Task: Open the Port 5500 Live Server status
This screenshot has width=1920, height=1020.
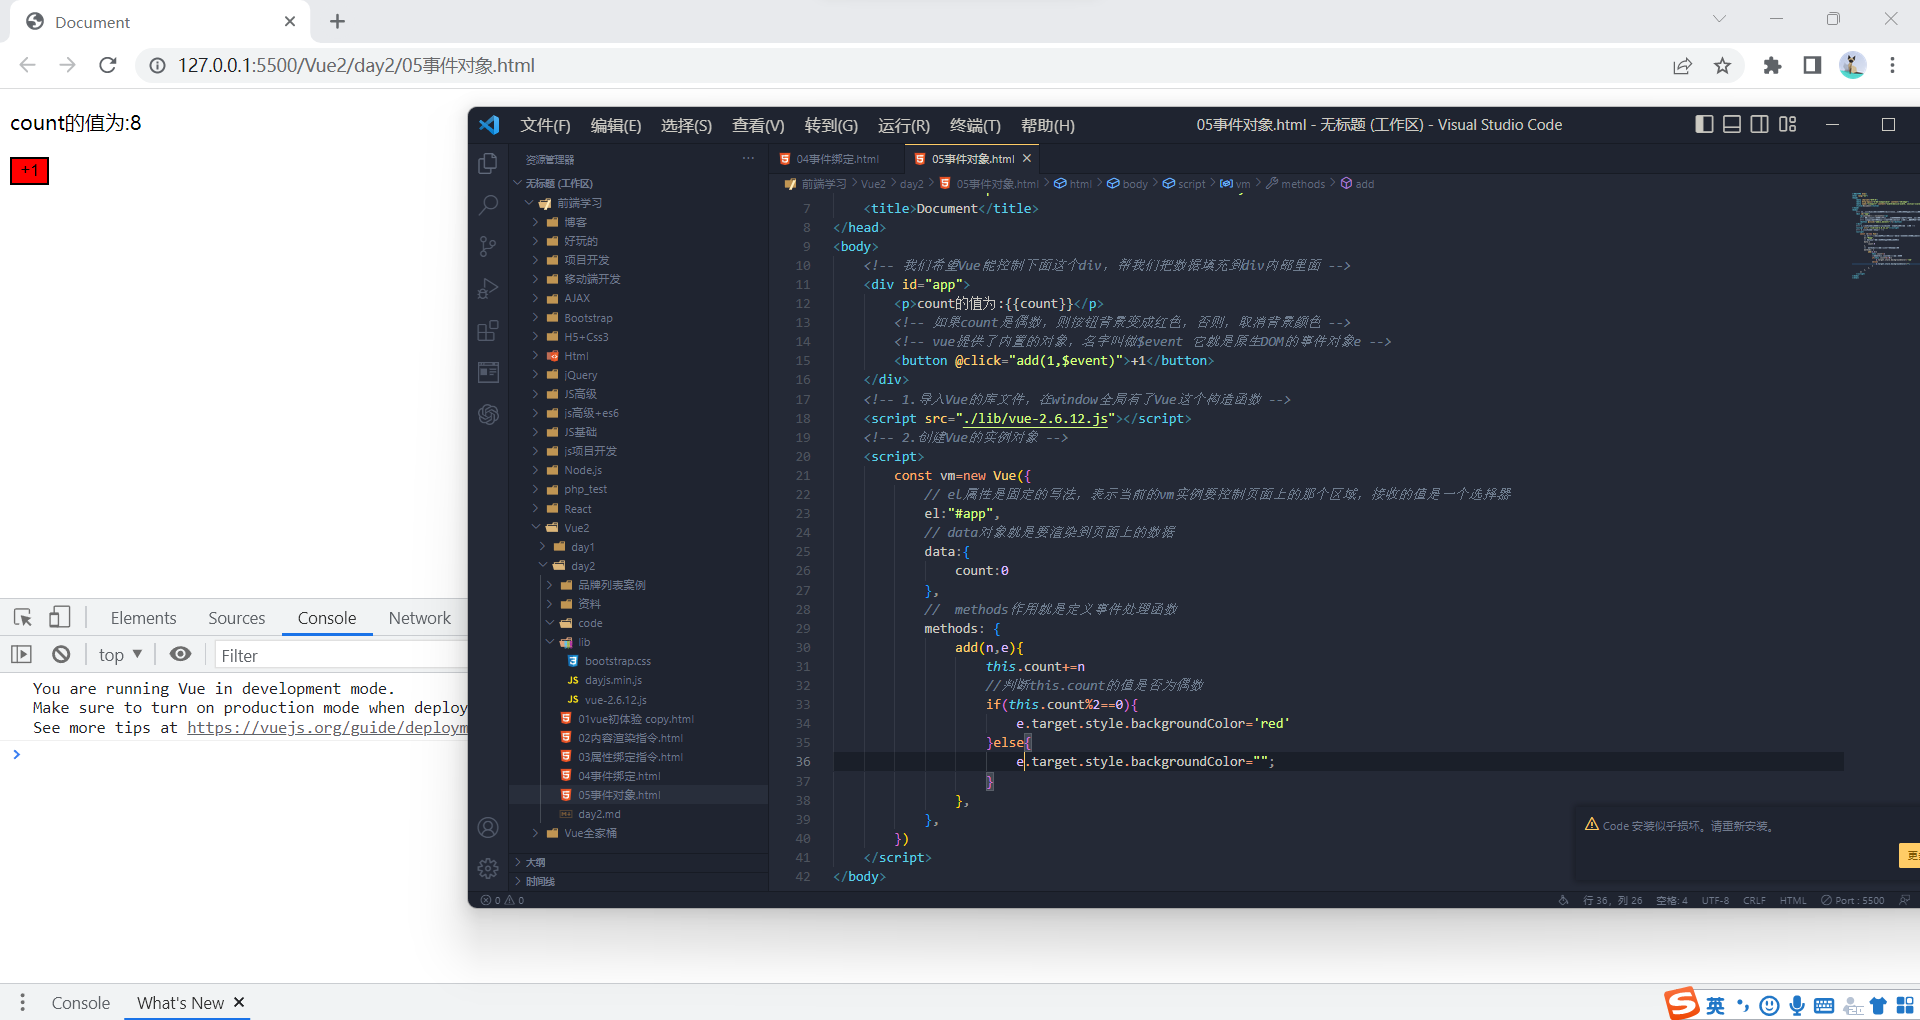Action: point(1852,900)
